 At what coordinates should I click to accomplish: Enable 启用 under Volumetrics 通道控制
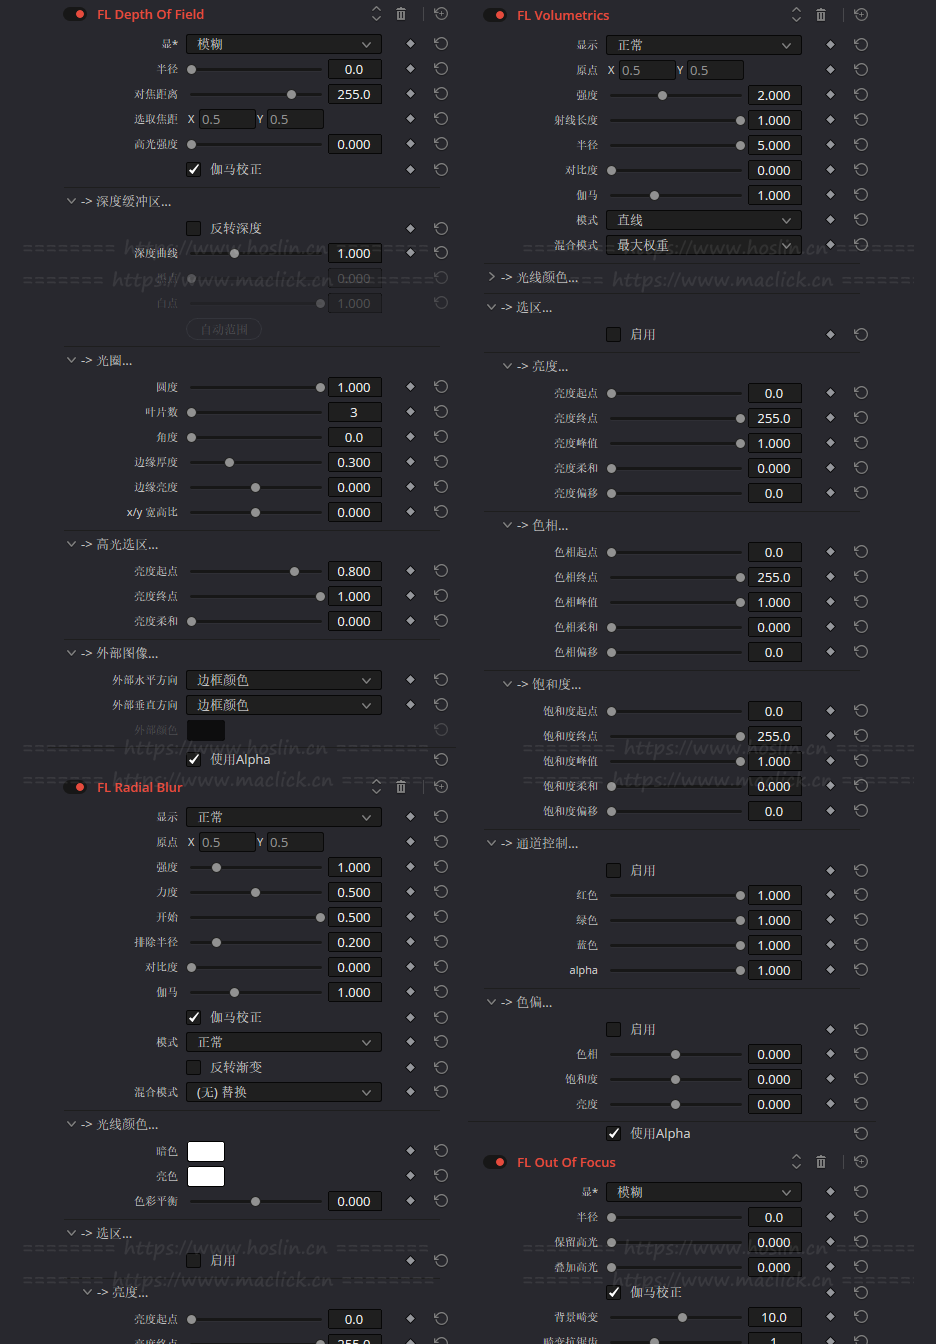614,870
